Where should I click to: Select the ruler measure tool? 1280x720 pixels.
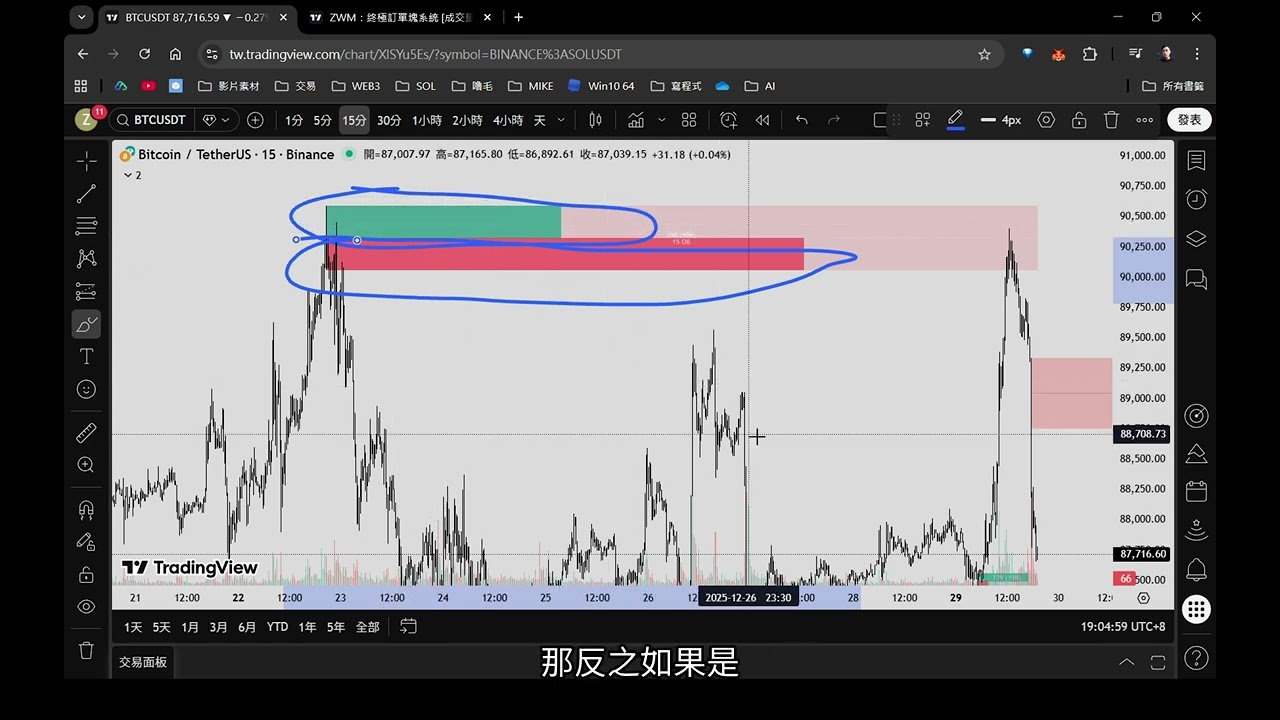coord(87,433)
